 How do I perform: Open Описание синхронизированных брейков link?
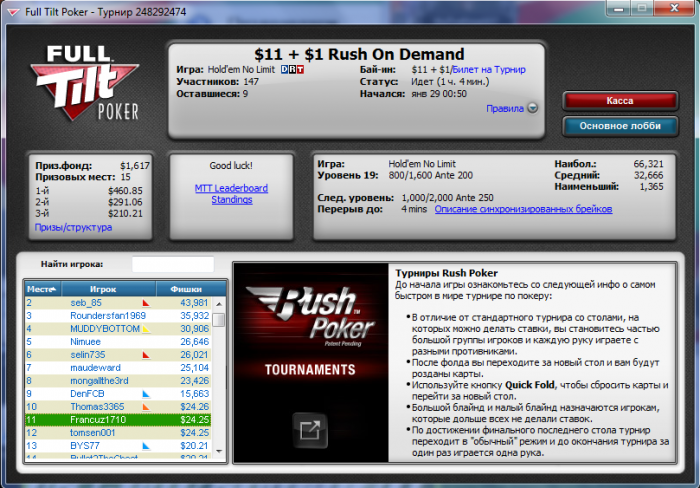click(523, 209)
